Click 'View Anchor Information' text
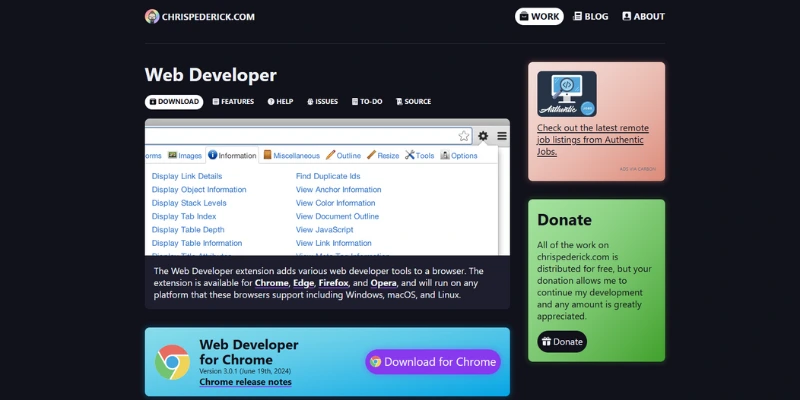Image resolution: width=800 pixels, height=400 pixels. pyautogui.click(x=338, y=189)
